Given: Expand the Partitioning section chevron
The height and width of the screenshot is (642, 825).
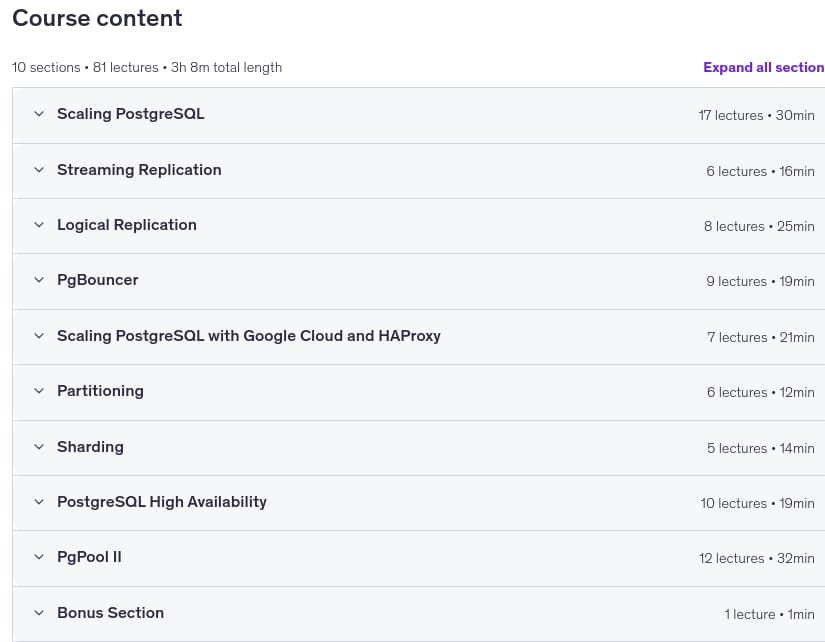Looking at the screenshot, I should [x=39, y=390].
